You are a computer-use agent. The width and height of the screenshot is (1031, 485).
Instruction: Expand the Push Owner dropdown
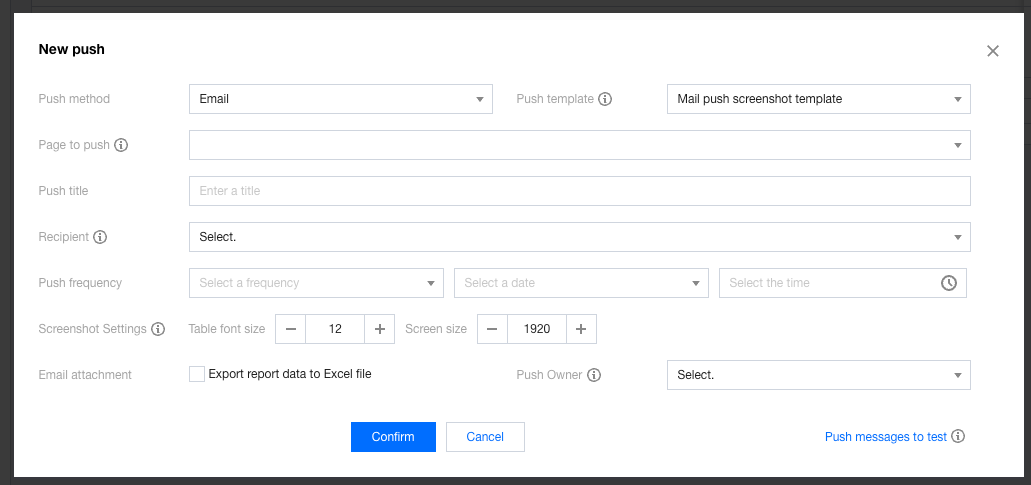pos(817,375)
